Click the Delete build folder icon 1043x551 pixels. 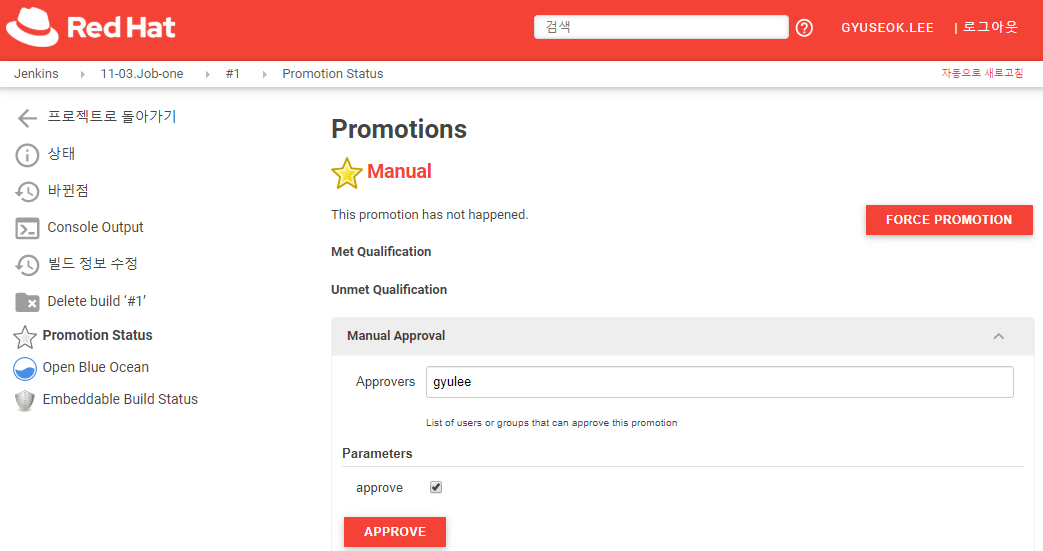tap(27, 302)
